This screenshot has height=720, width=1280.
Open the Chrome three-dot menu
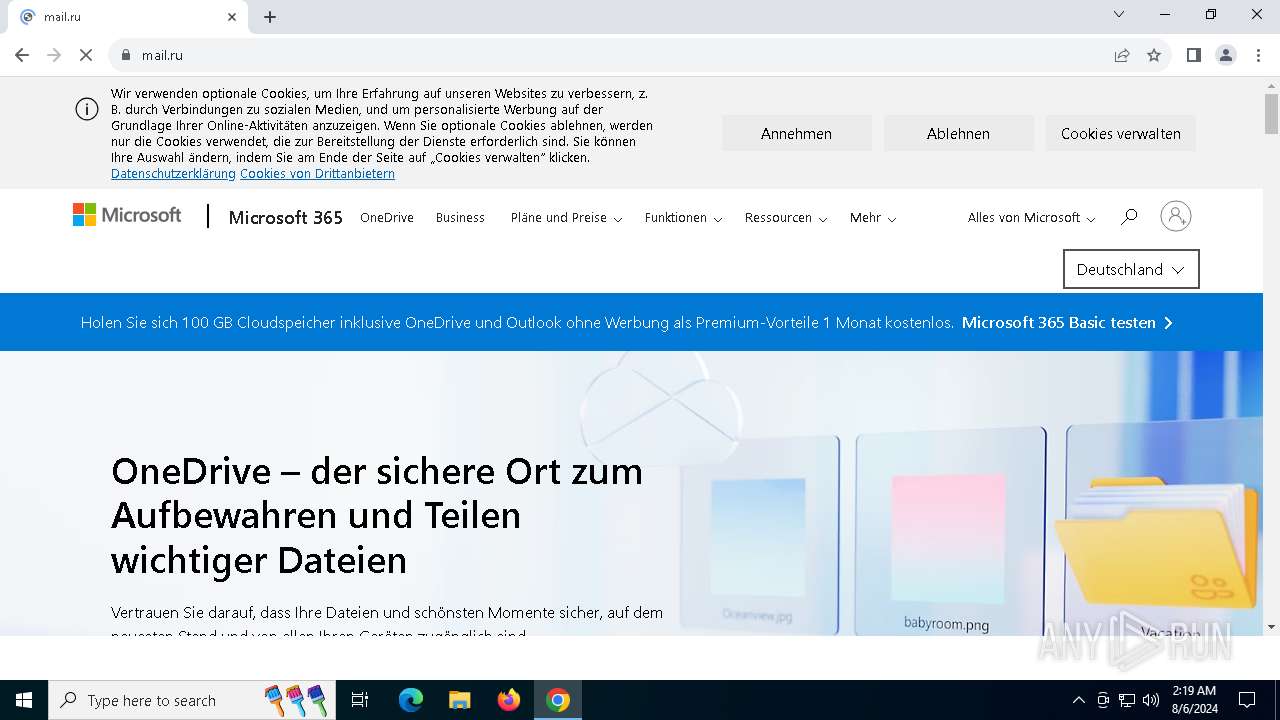tap(1258, 55)
